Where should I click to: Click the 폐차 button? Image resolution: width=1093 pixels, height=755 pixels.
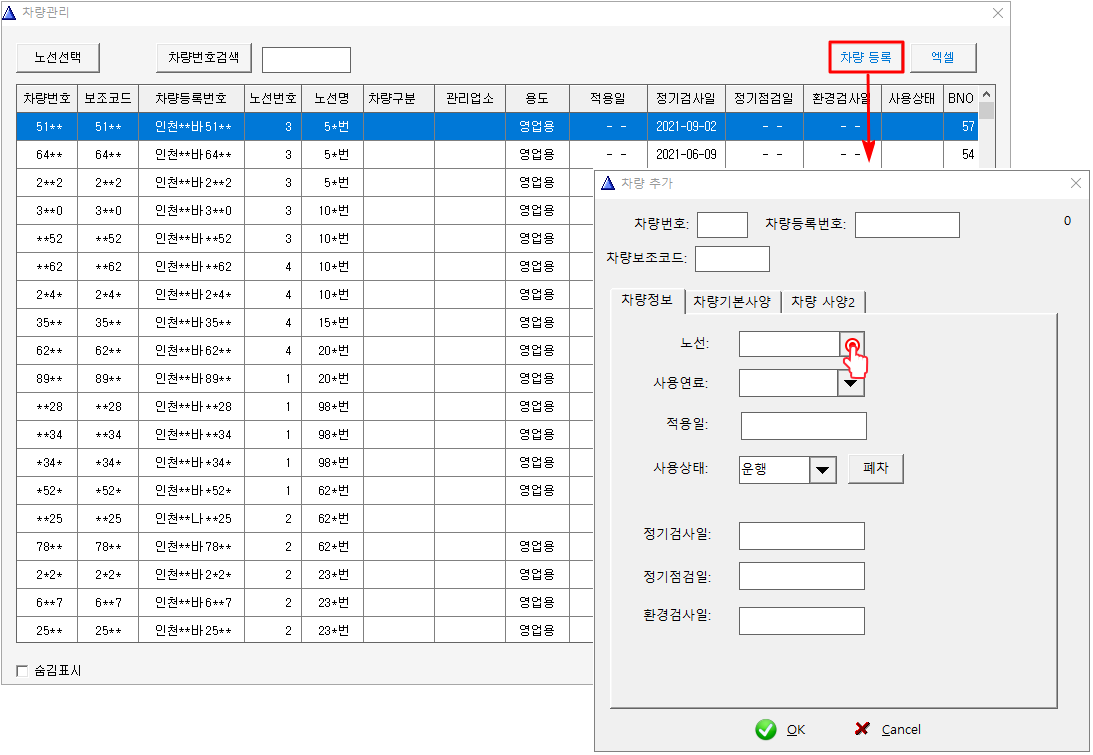[876, 468]
